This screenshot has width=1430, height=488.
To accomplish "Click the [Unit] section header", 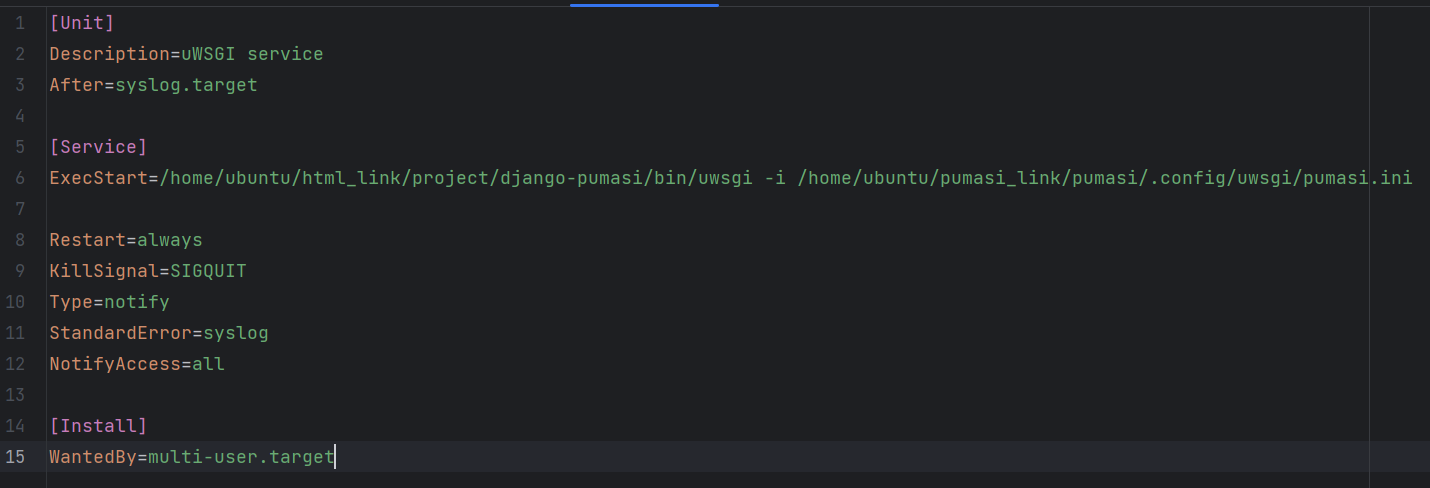I will [82, 23].
